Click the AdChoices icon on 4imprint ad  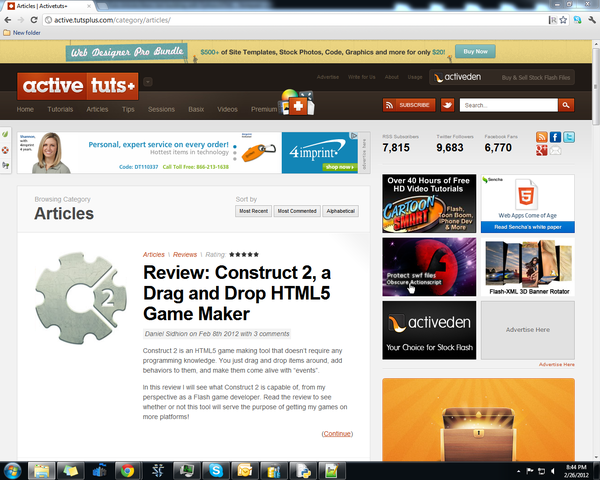tap(354, 136)
